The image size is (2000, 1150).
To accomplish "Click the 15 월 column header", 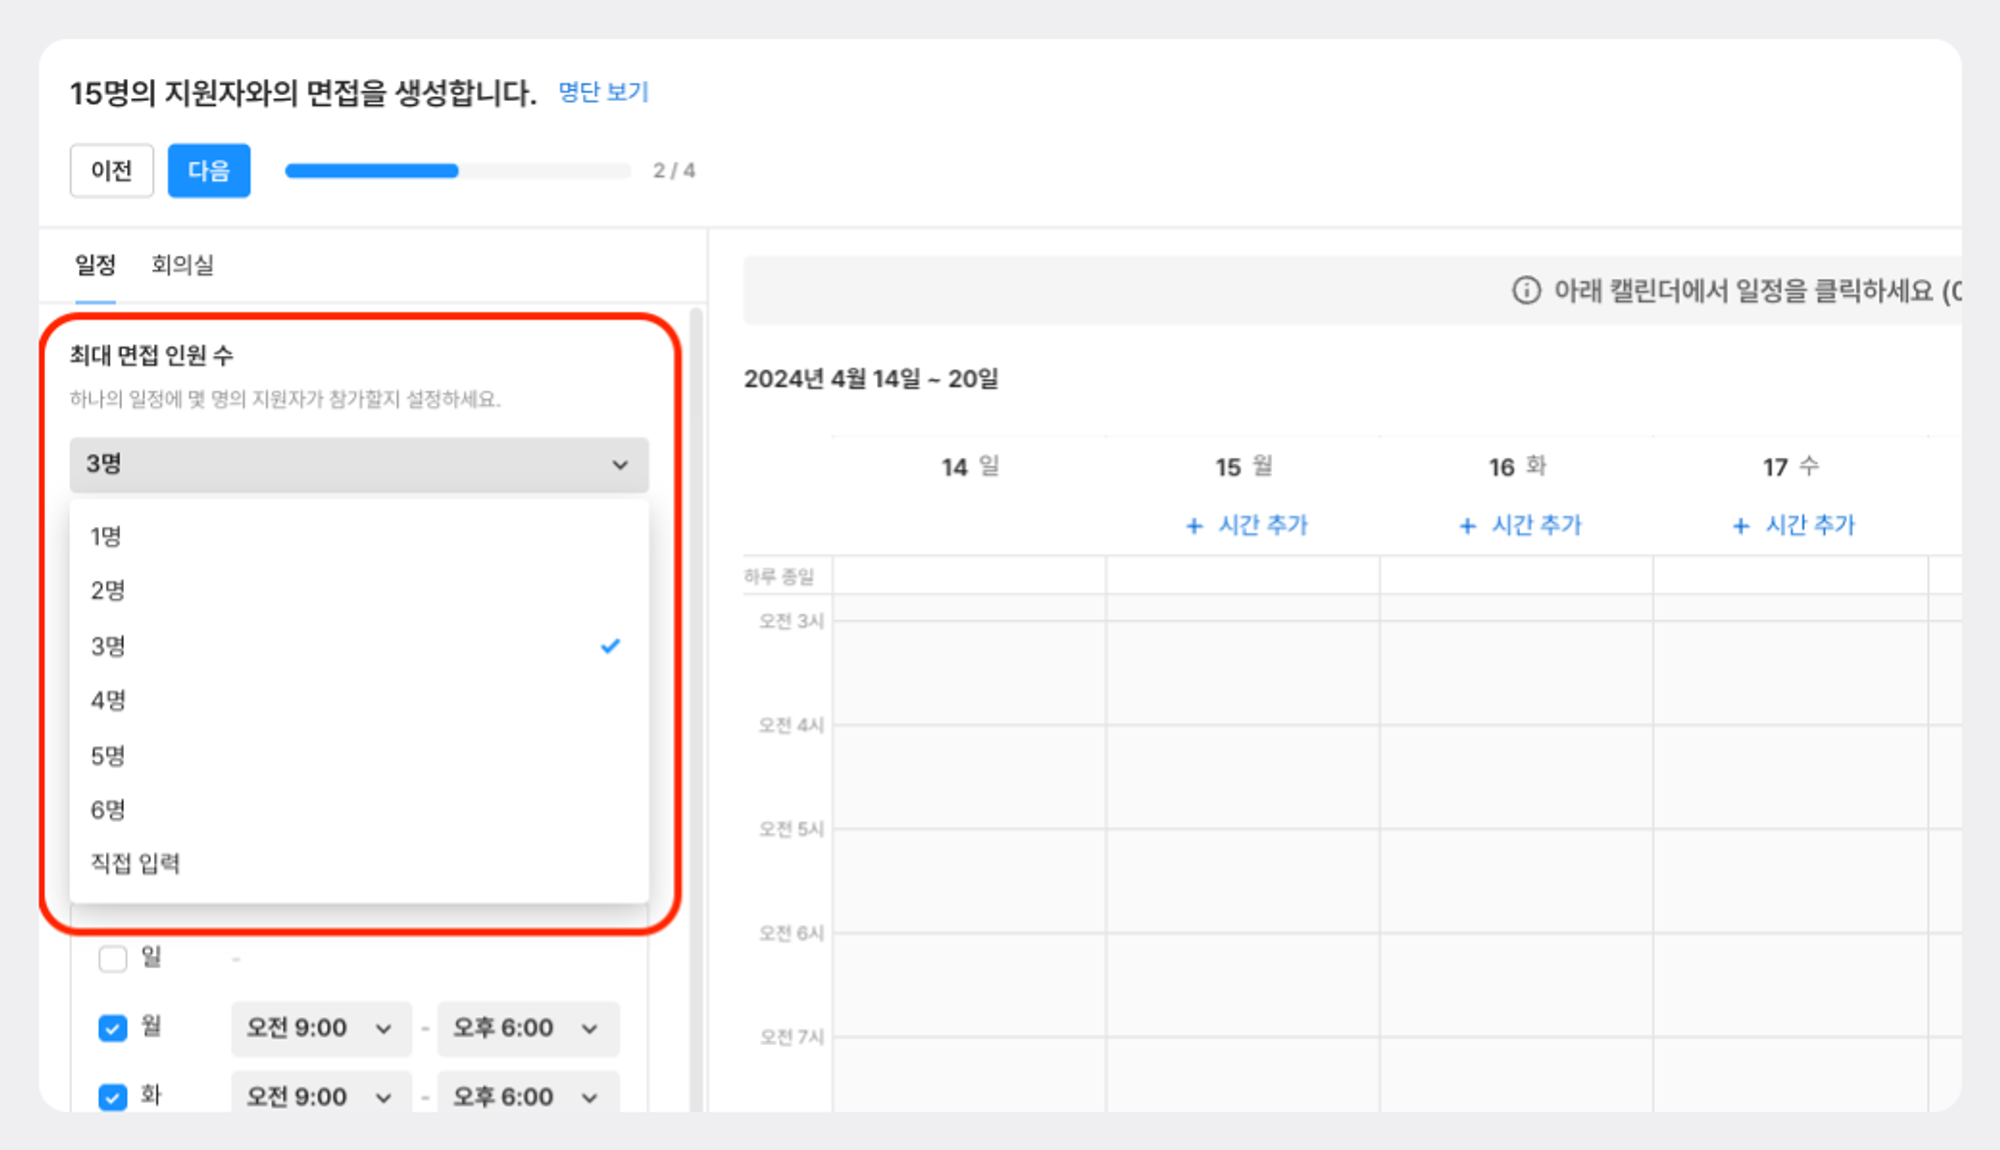I will 1243,467.
